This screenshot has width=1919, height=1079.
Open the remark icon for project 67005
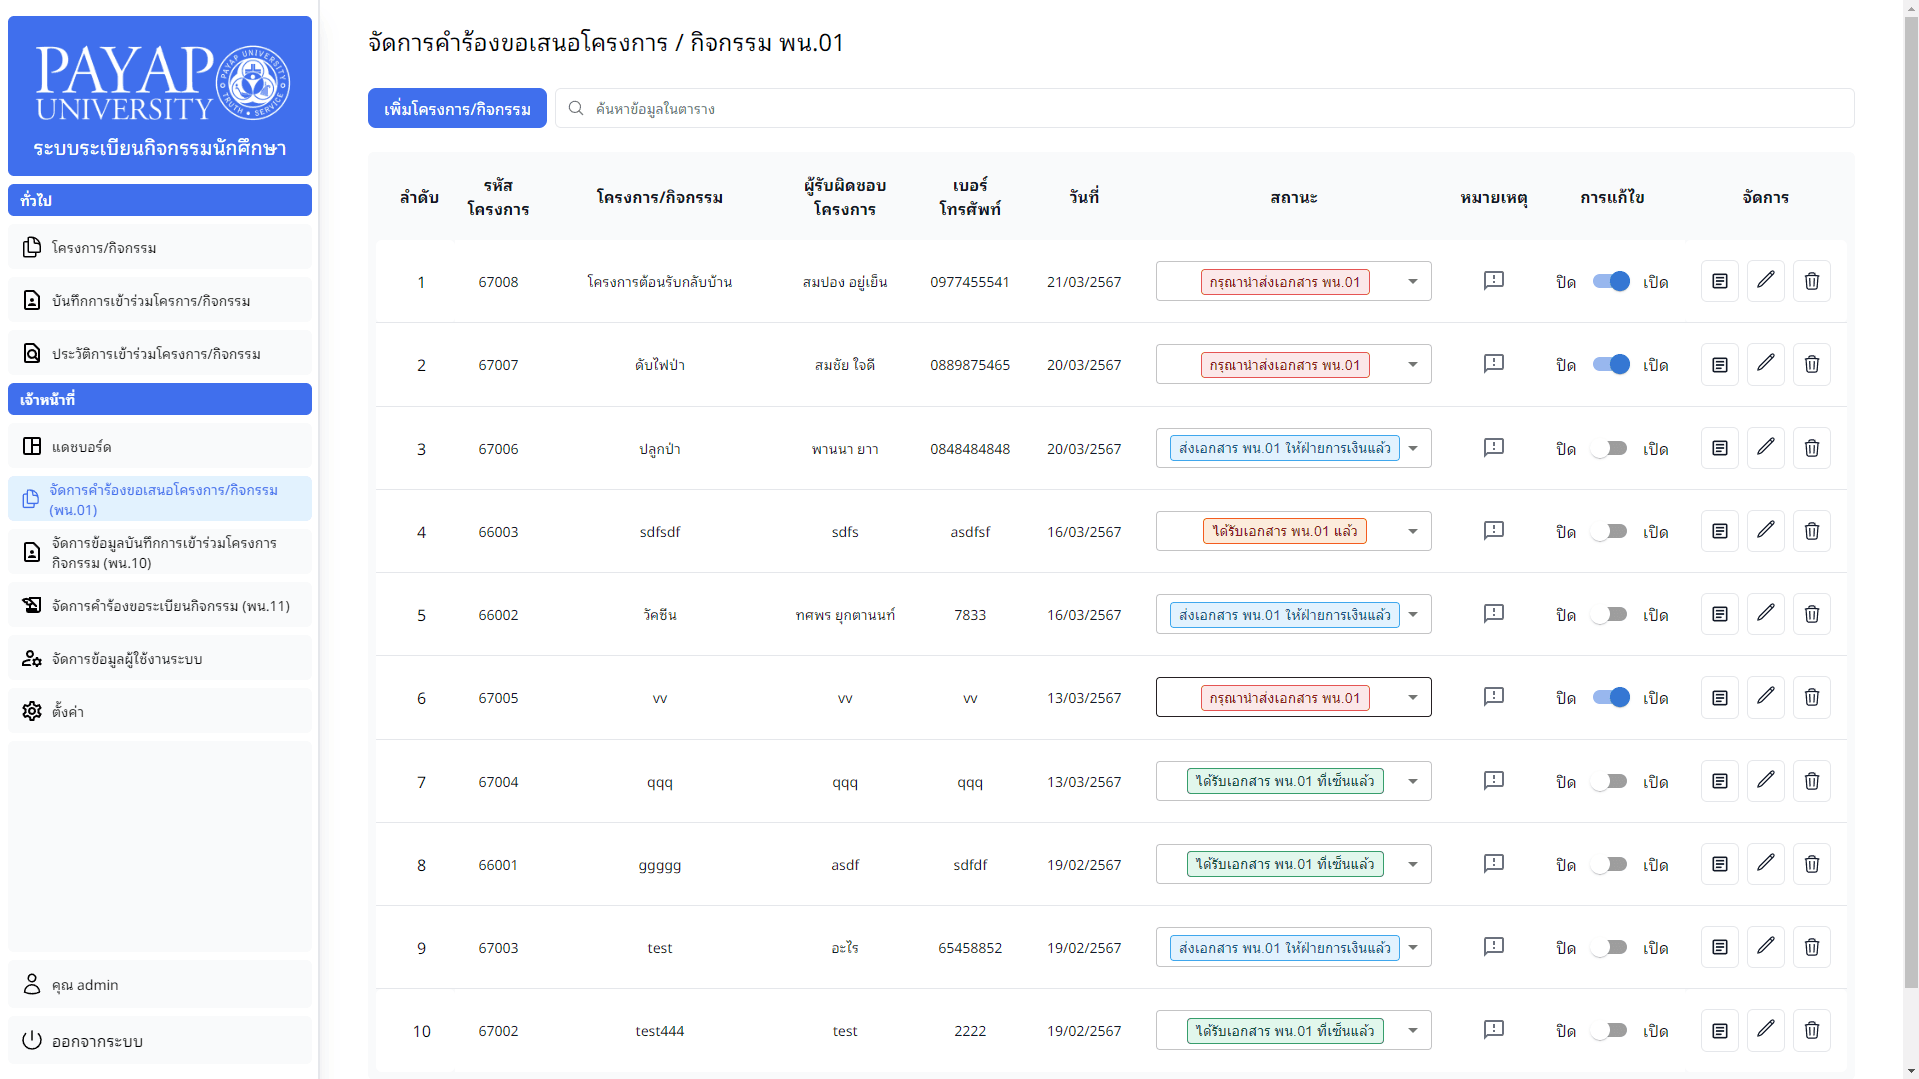pos(1493,697)
